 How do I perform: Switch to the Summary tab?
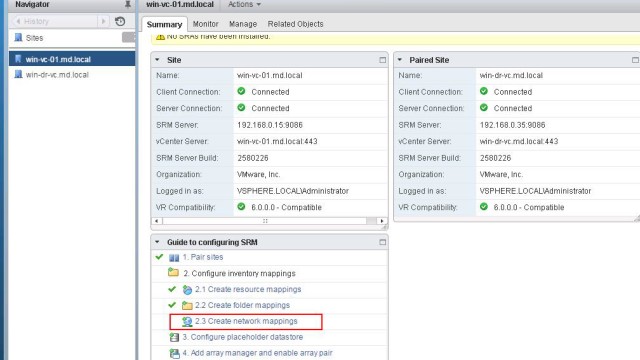[164, 24]
